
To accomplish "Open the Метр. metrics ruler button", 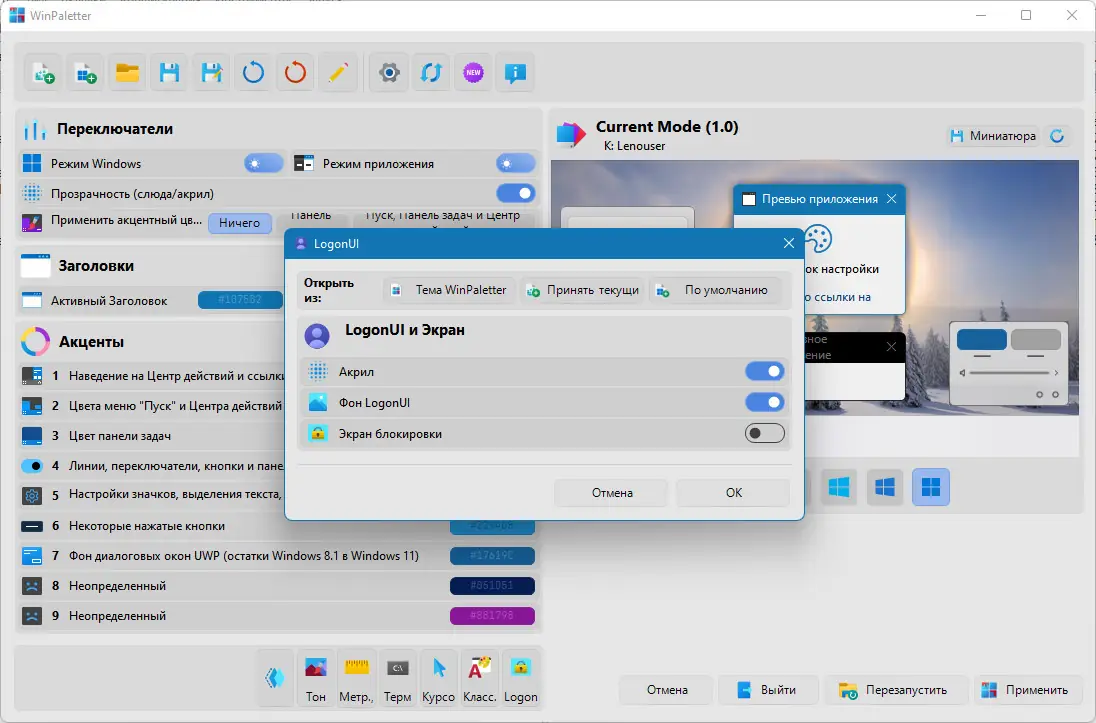I will (356, 678).
